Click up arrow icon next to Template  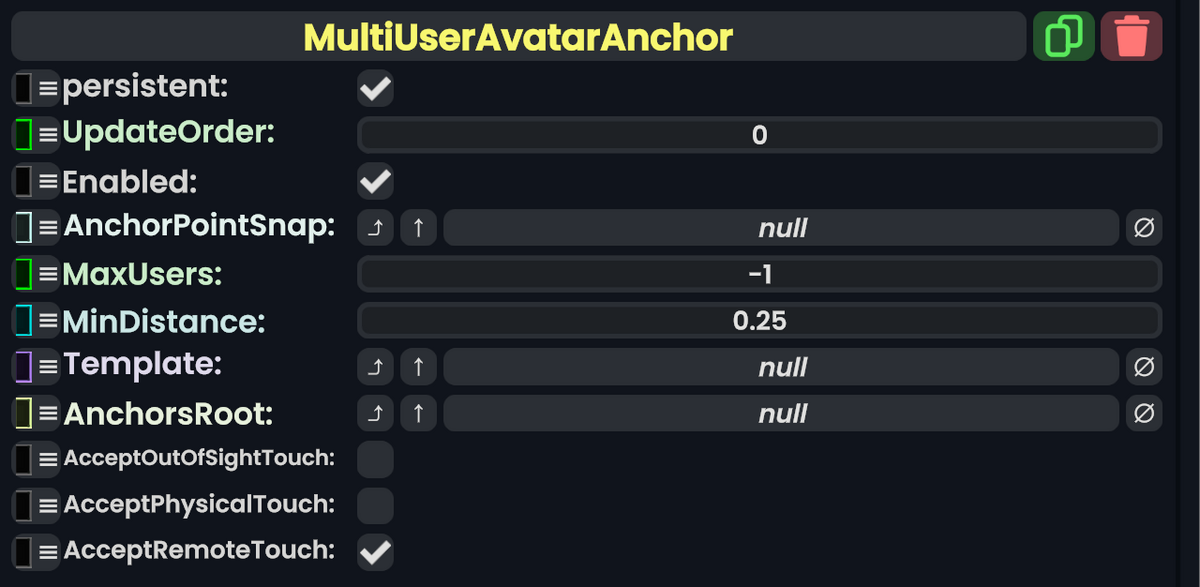click(418, 366)
